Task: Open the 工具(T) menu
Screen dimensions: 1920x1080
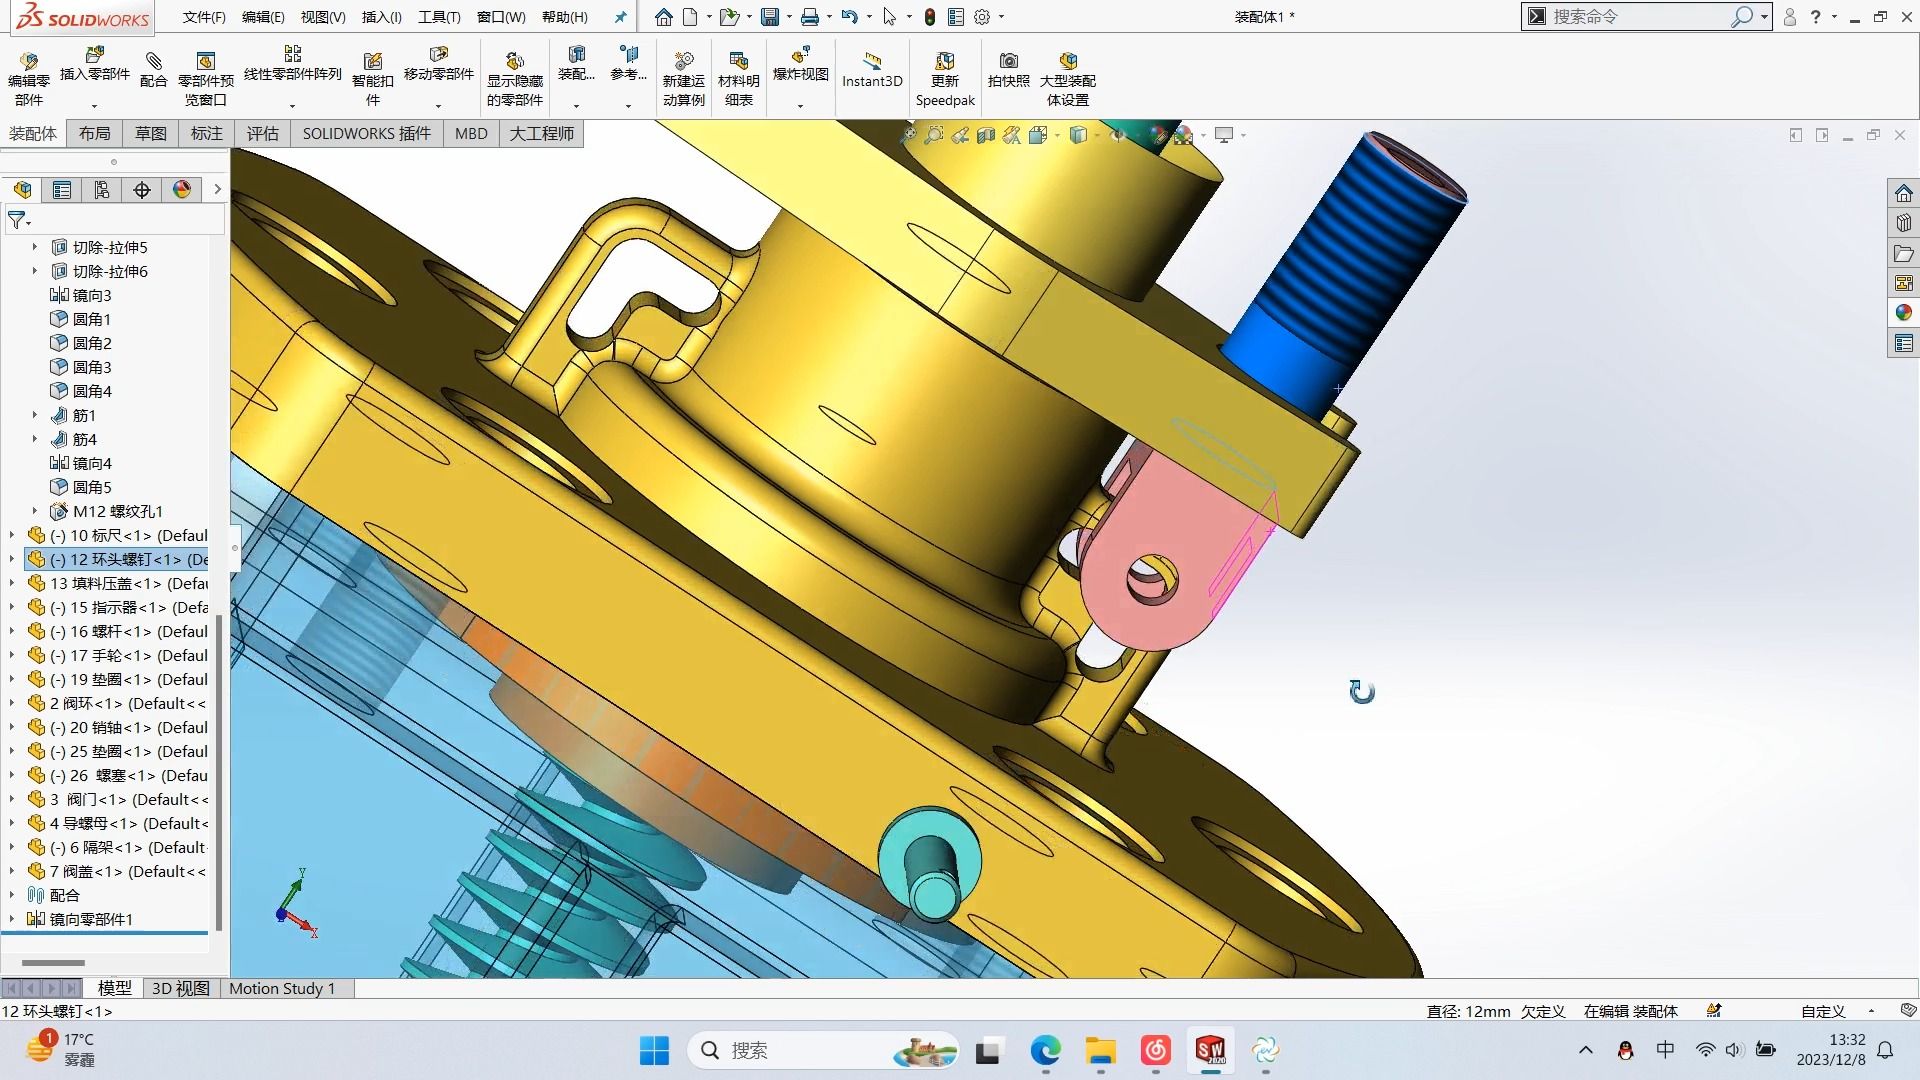Action: click(x=436, y=17)
